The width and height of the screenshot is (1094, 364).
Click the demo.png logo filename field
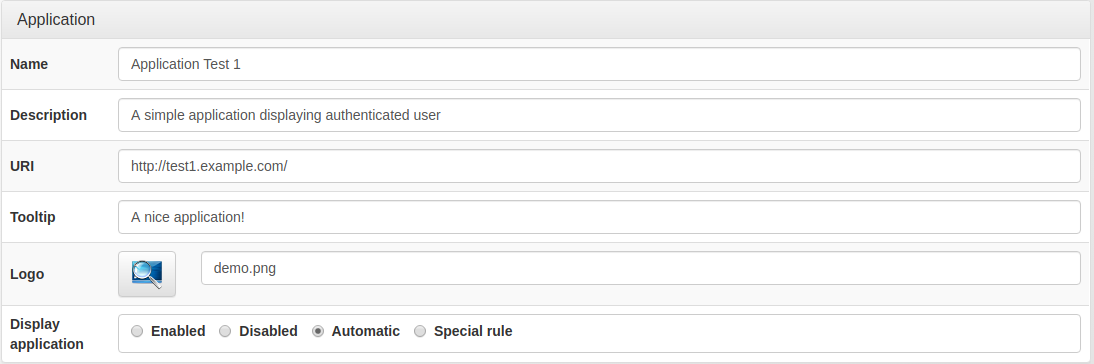pyautogui.click(x=640, y=268)
